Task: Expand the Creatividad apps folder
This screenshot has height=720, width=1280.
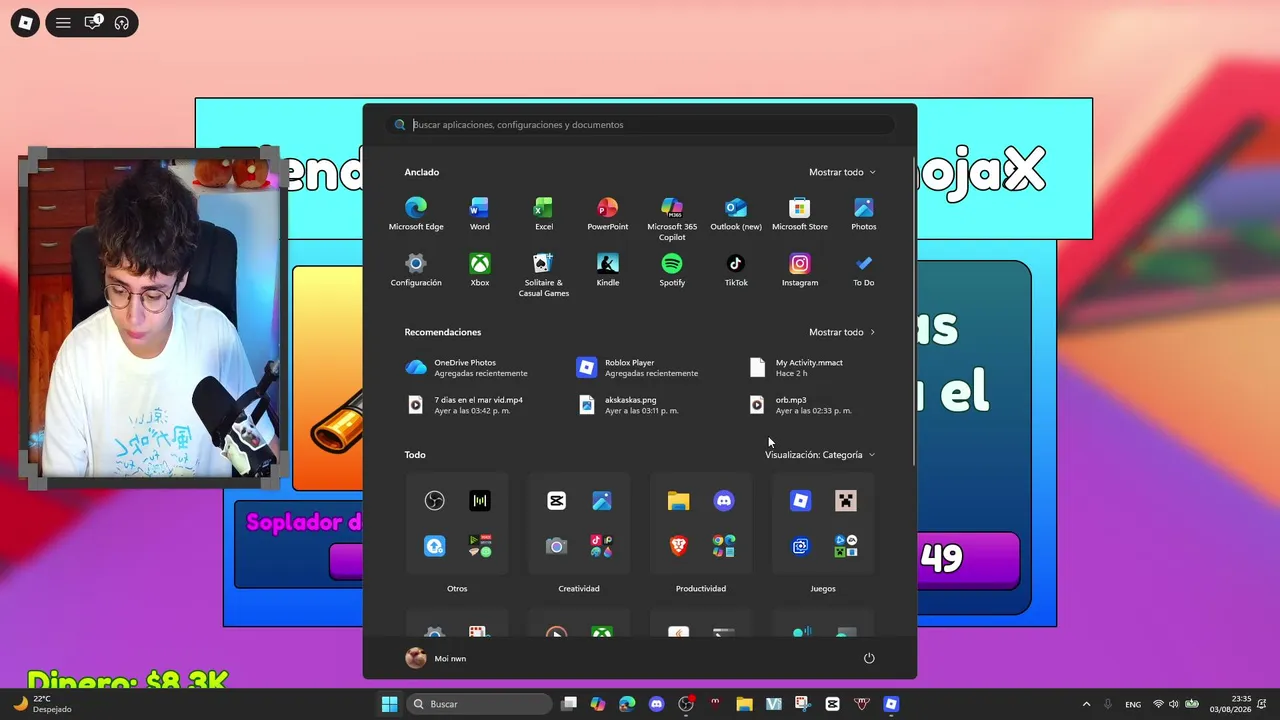Action: click(579, 523)
